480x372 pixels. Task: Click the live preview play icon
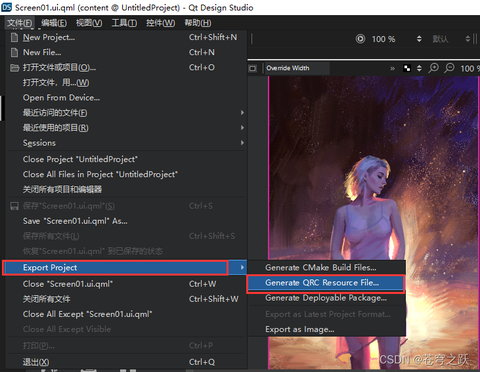[360, 39]
